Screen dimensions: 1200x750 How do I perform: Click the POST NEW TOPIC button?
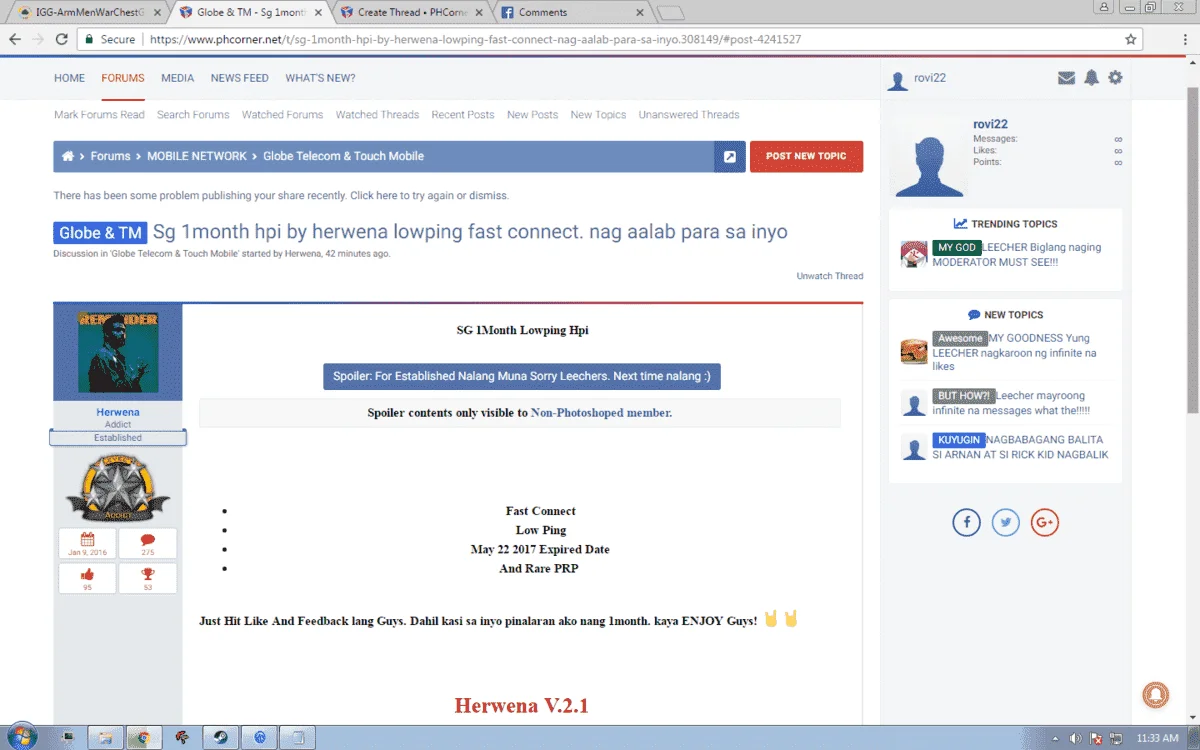(x=806, y=156)
